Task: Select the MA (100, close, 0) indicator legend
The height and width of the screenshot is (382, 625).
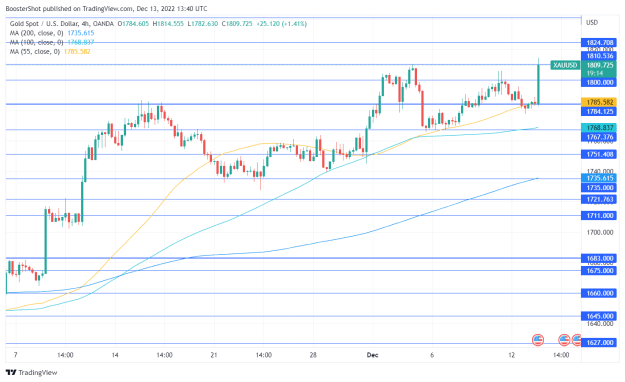Action: [36, 42]
